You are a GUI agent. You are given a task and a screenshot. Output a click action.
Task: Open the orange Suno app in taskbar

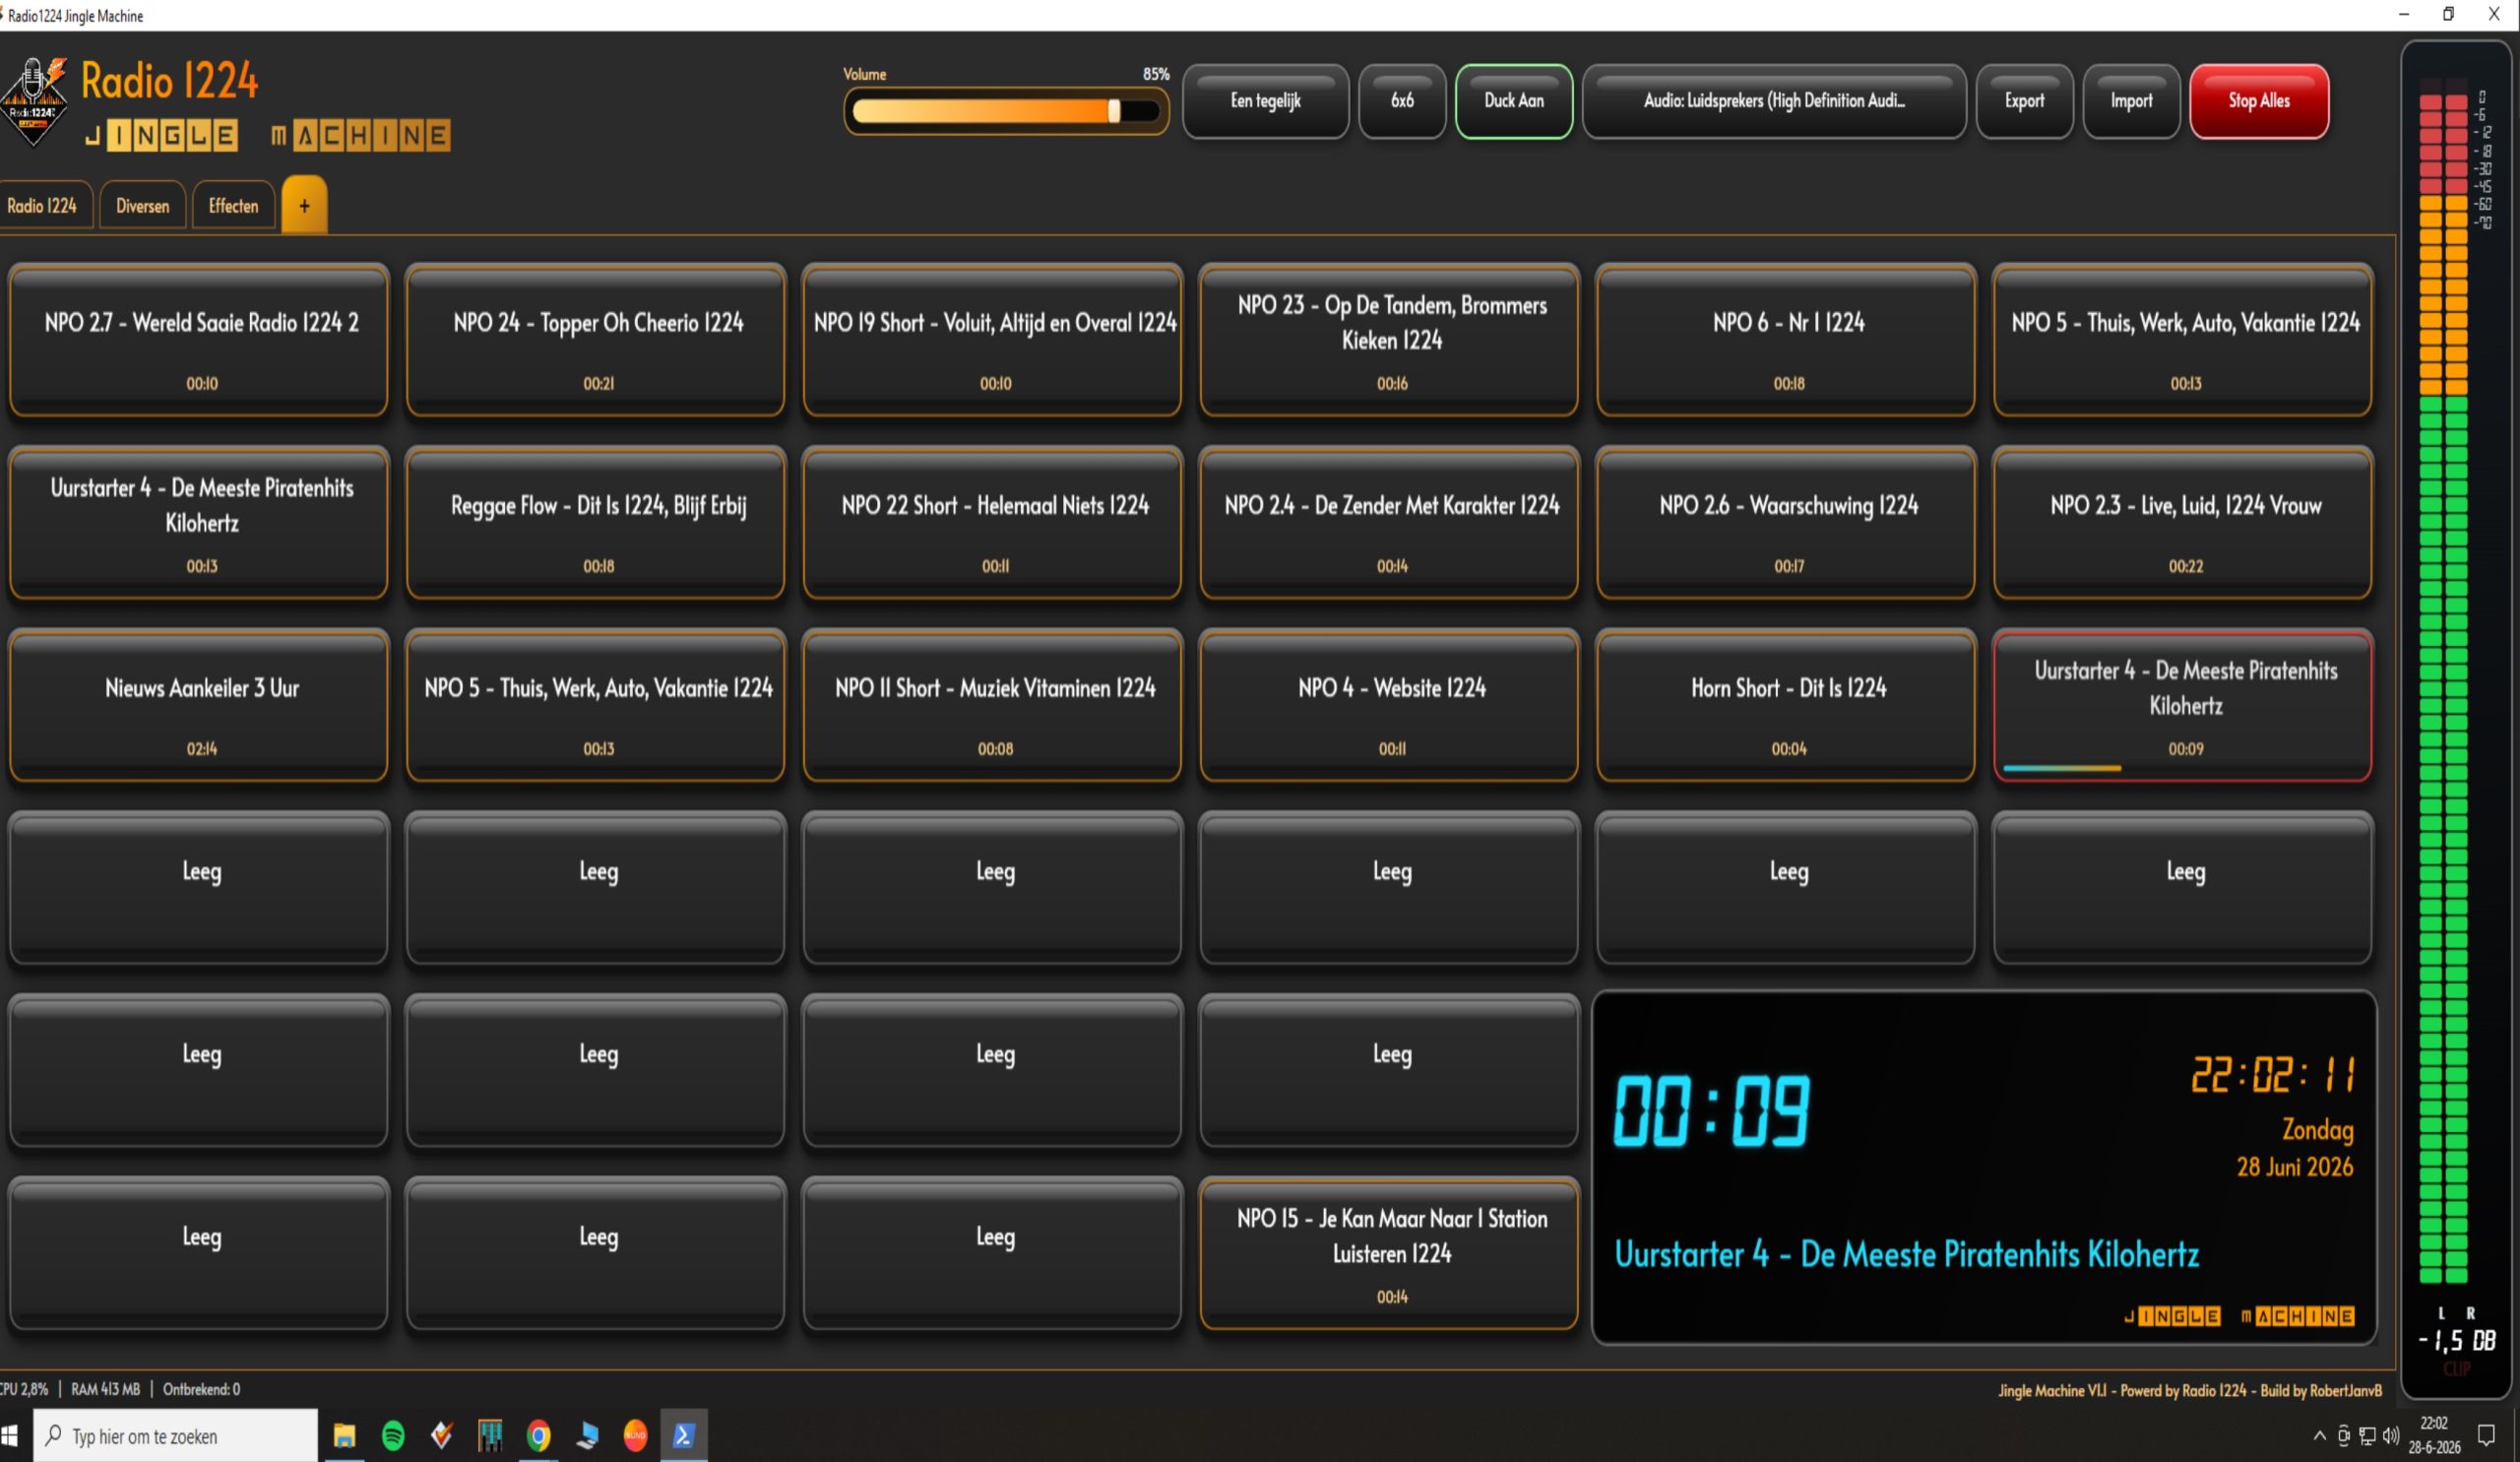coord(635,1436)
